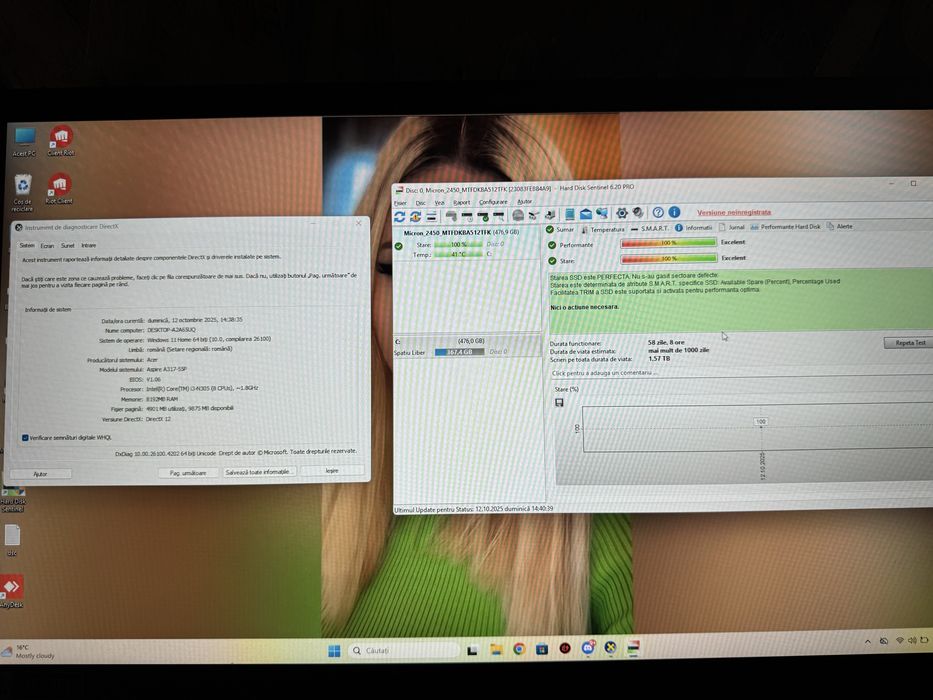The height and width of the screenshot is (700, 933).
Task: Switch to the S.M.A.R.T. tab
Action: (650, 229)
